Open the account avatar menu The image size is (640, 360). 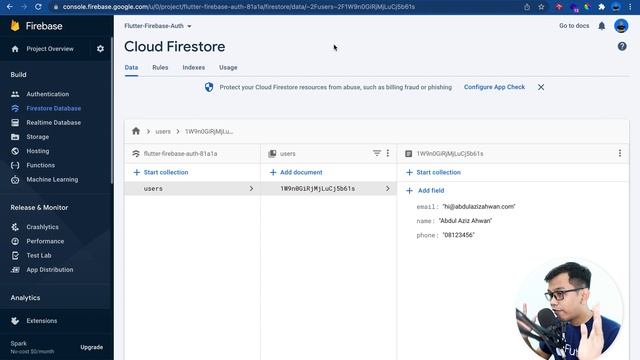pyautogui.click(x=621, y=26)
